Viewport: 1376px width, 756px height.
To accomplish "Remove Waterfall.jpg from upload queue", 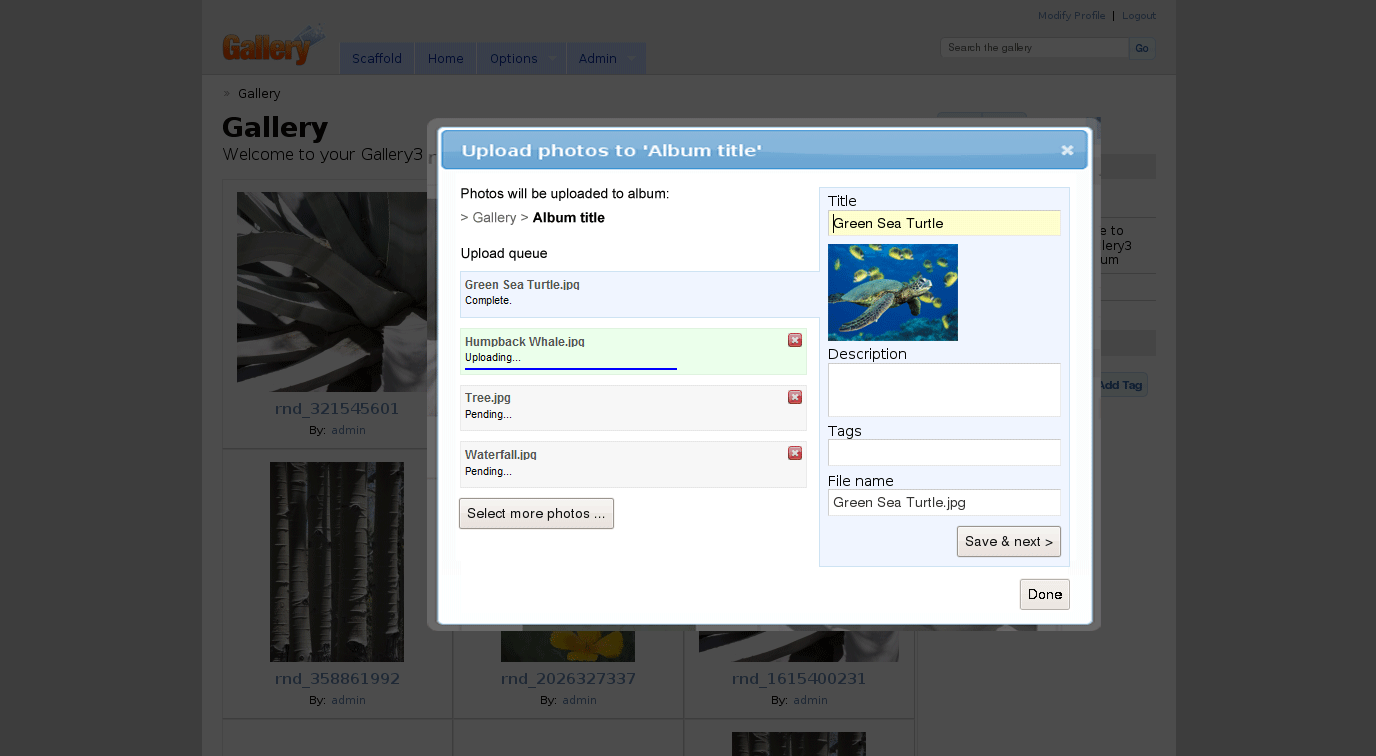I will coord(795,453).
